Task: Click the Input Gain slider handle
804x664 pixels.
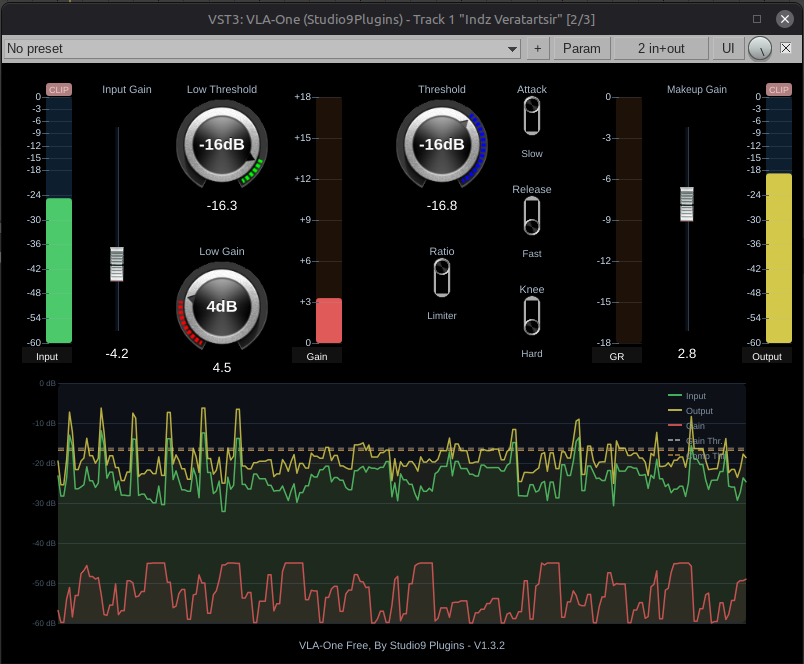Action: point(117,264)
